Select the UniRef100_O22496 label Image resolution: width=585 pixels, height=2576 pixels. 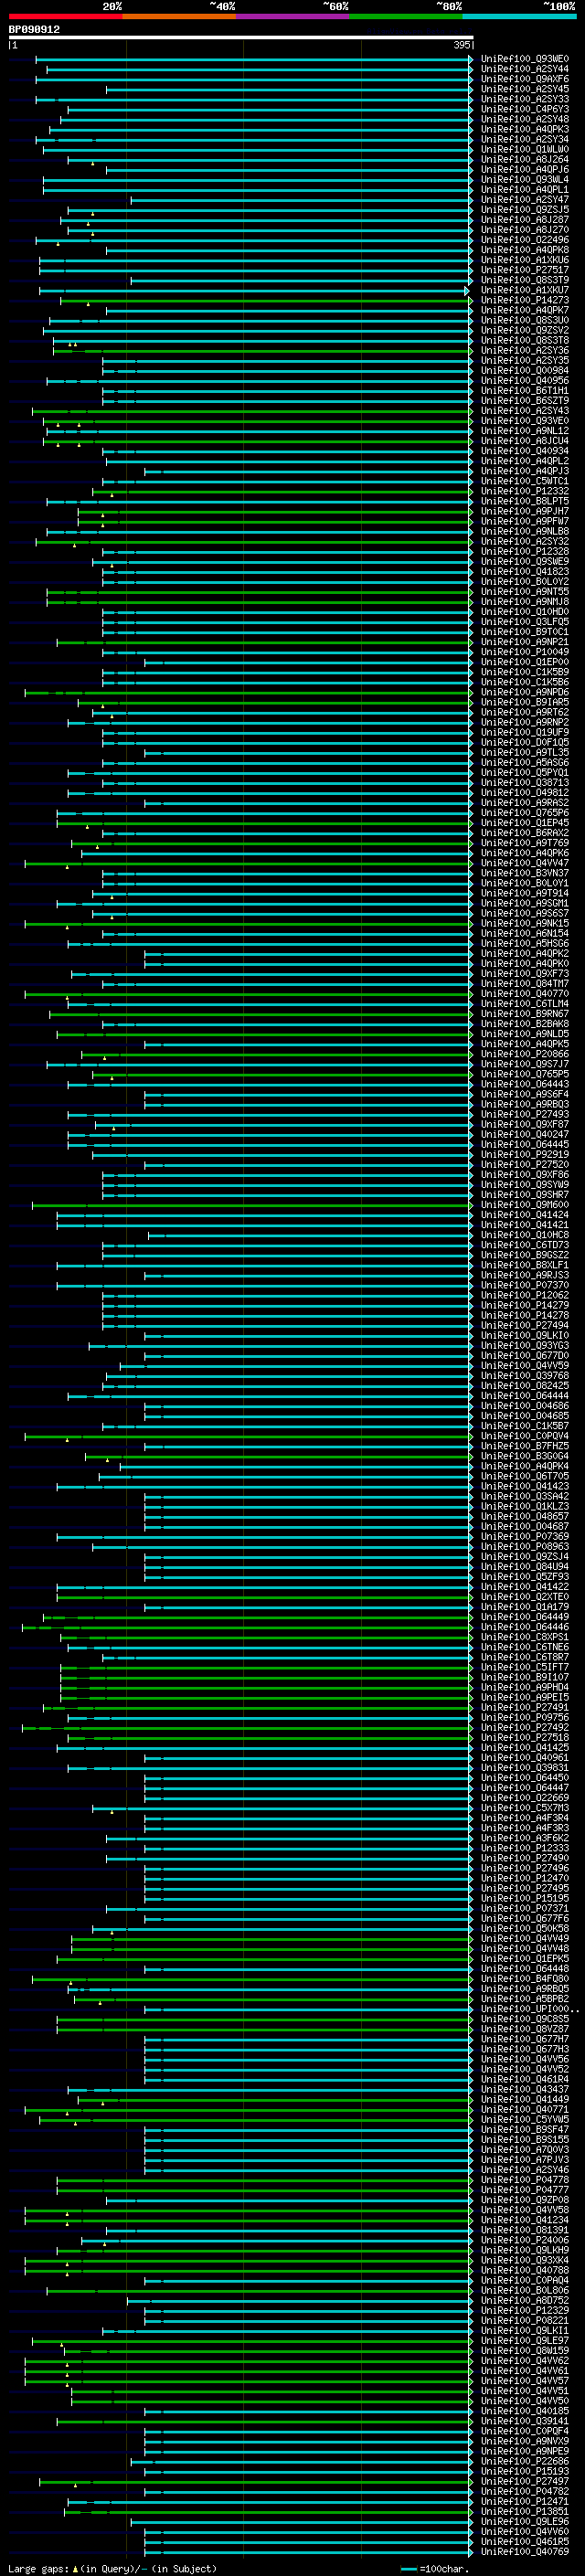tap(524, 240)
